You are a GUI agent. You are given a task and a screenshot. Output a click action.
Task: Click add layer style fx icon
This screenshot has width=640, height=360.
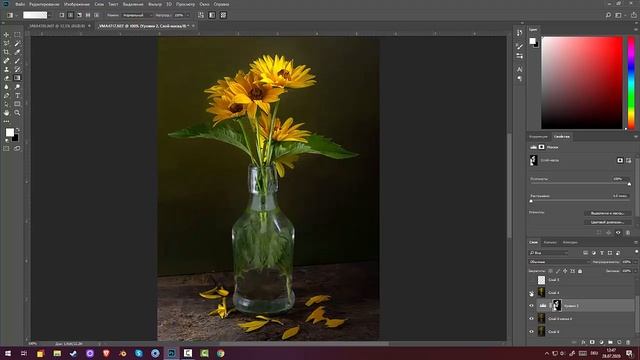coord(583,342)
